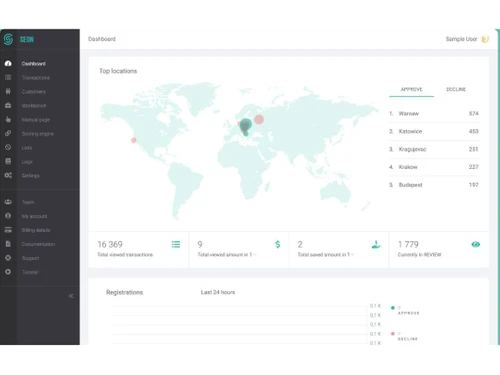Click the 1 779 Currently in REVIEW value
Viewport: 500px width, 375px height.
pyautogui.click(x=408, y=244)
